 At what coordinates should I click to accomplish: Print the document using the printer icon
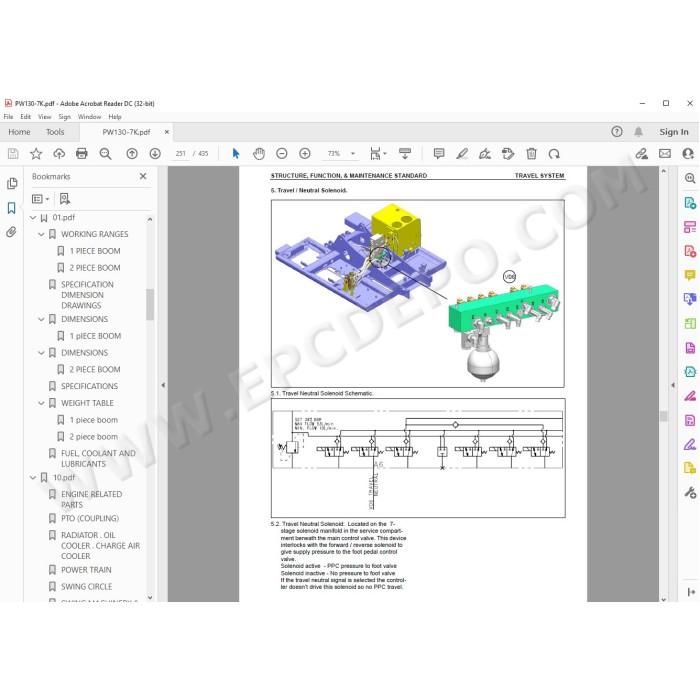coord(82,154)
